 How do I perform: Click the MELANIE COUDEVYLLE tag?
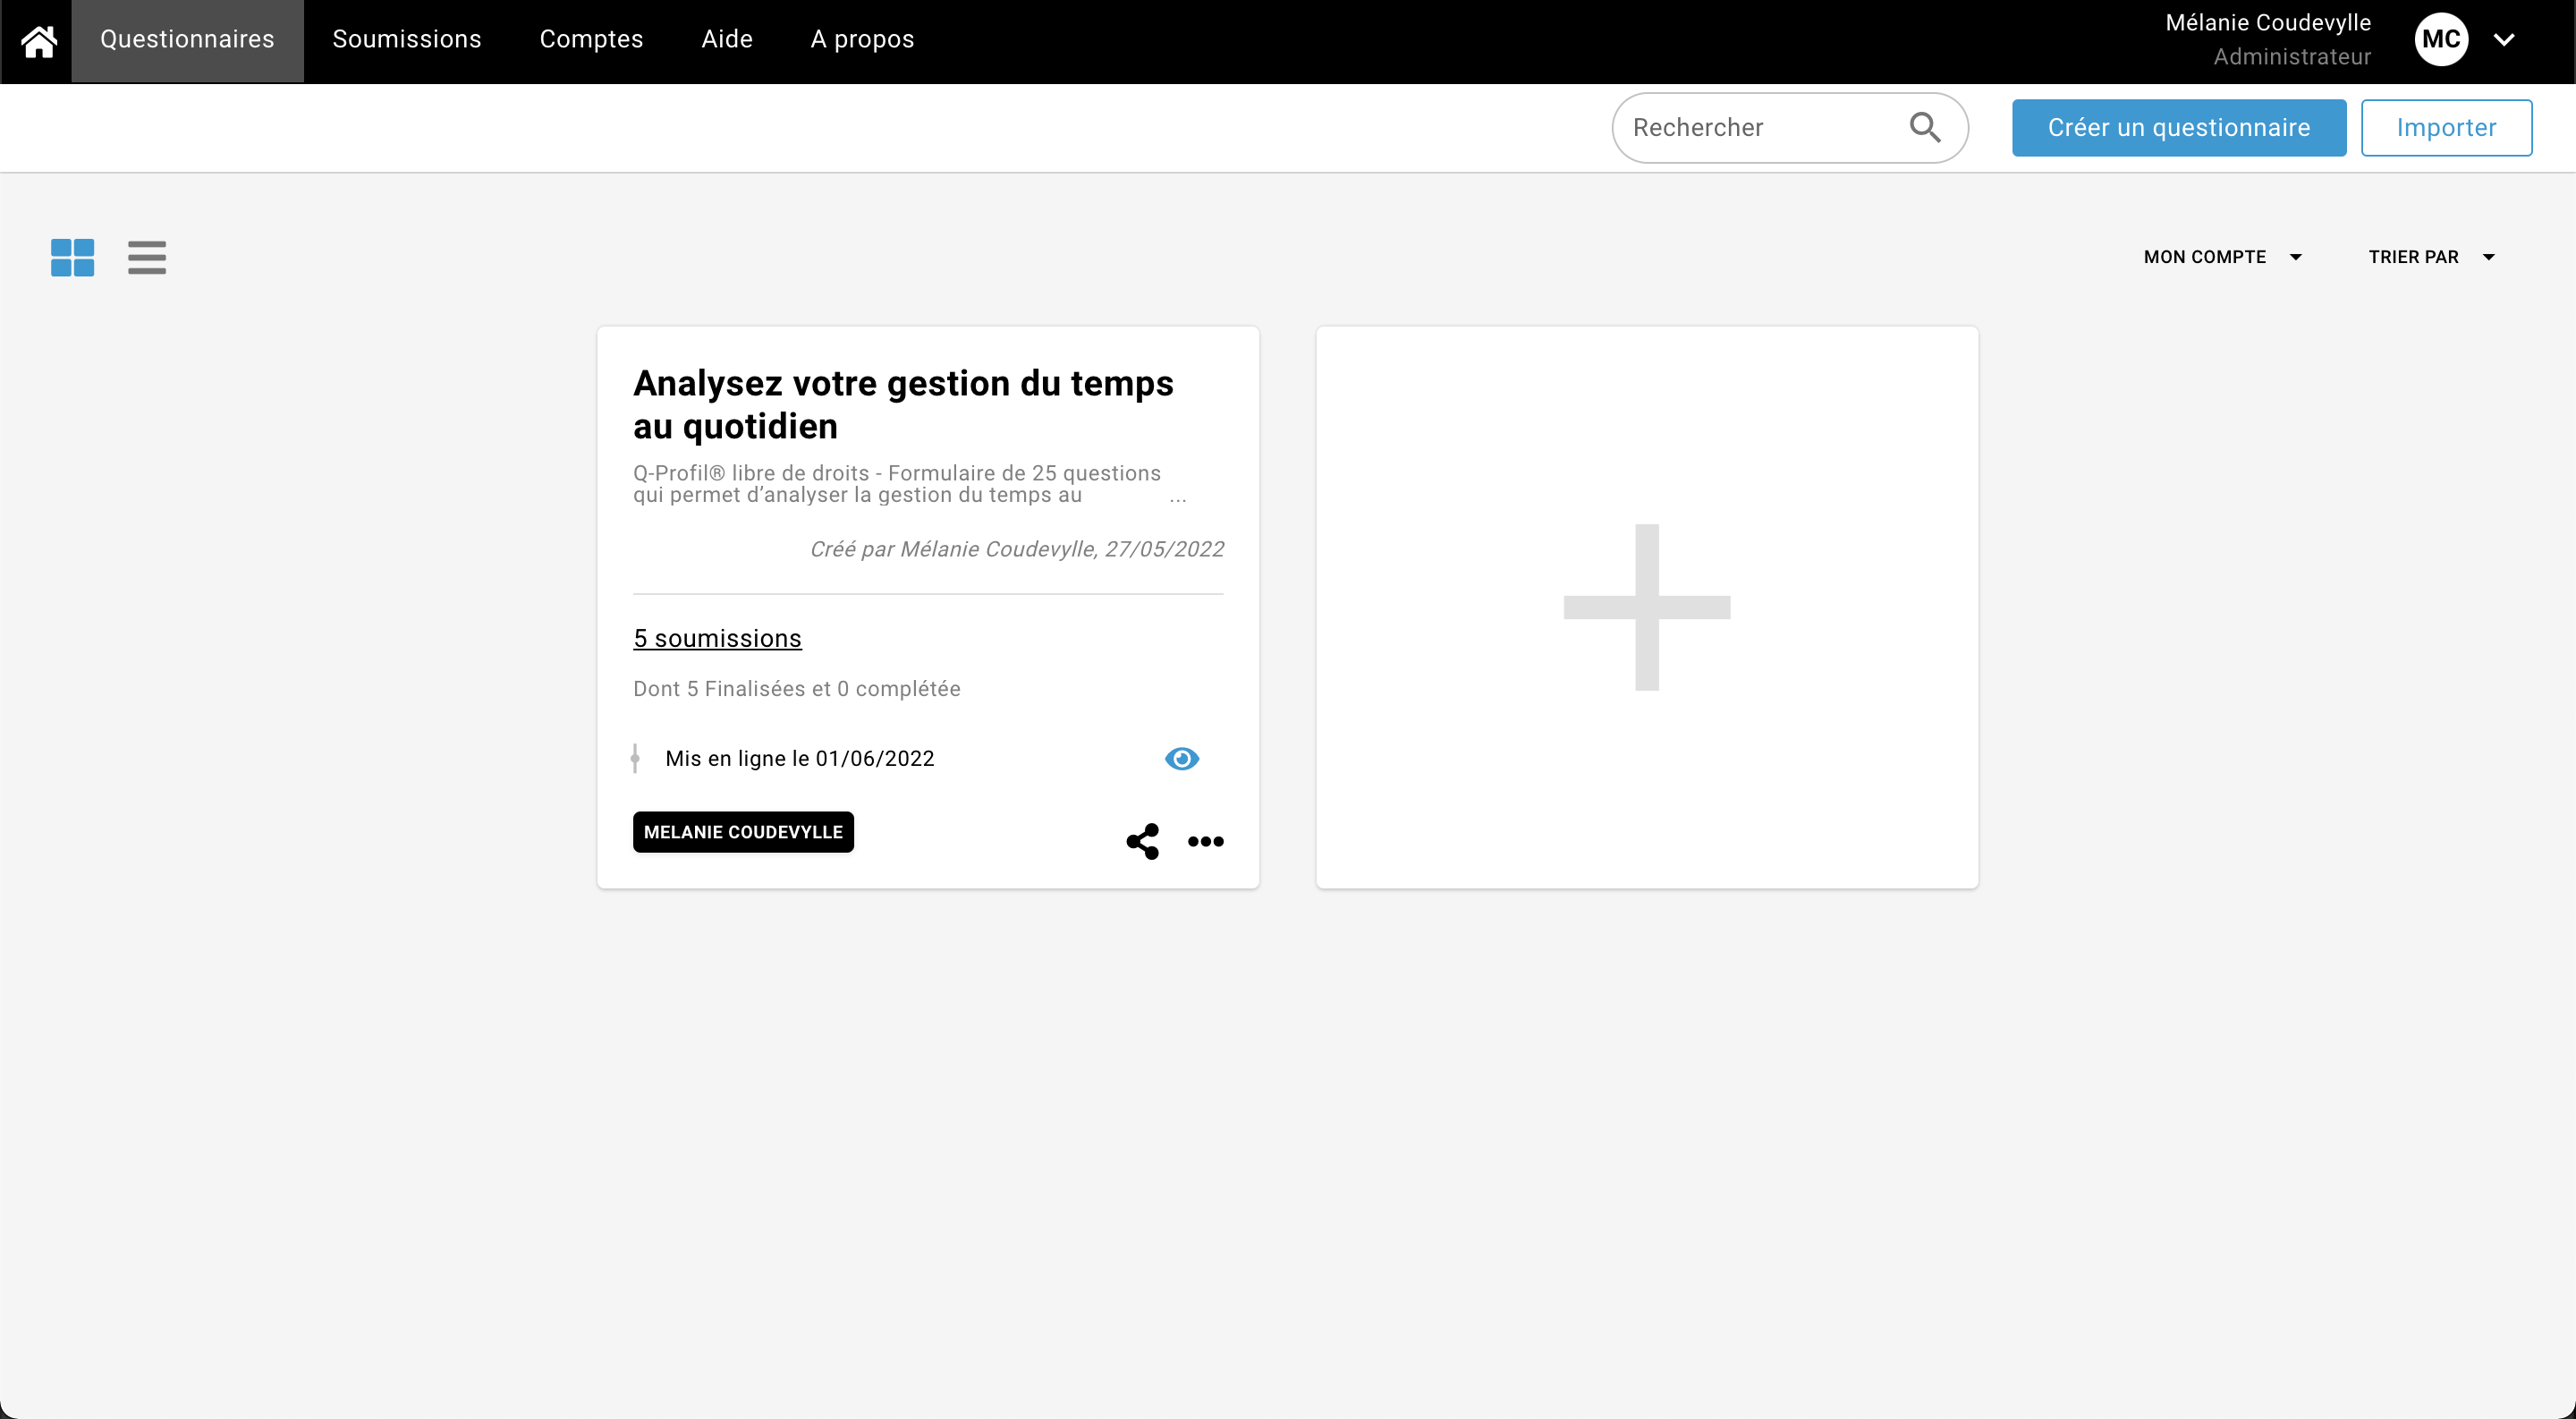coord(743,832)
